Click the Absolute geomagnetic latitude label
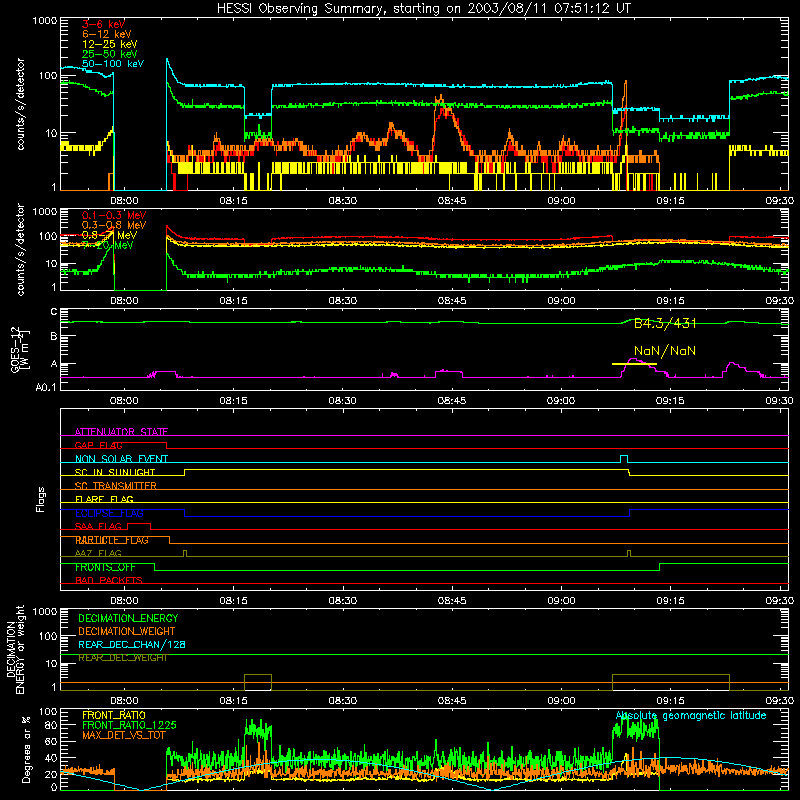 click(691, 715)
